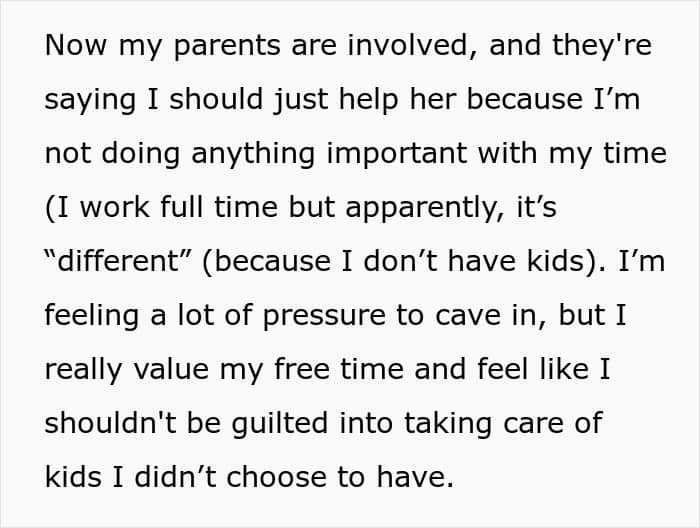Click the quoted word "different"
The image size is (700, 528).
[118, 261]
